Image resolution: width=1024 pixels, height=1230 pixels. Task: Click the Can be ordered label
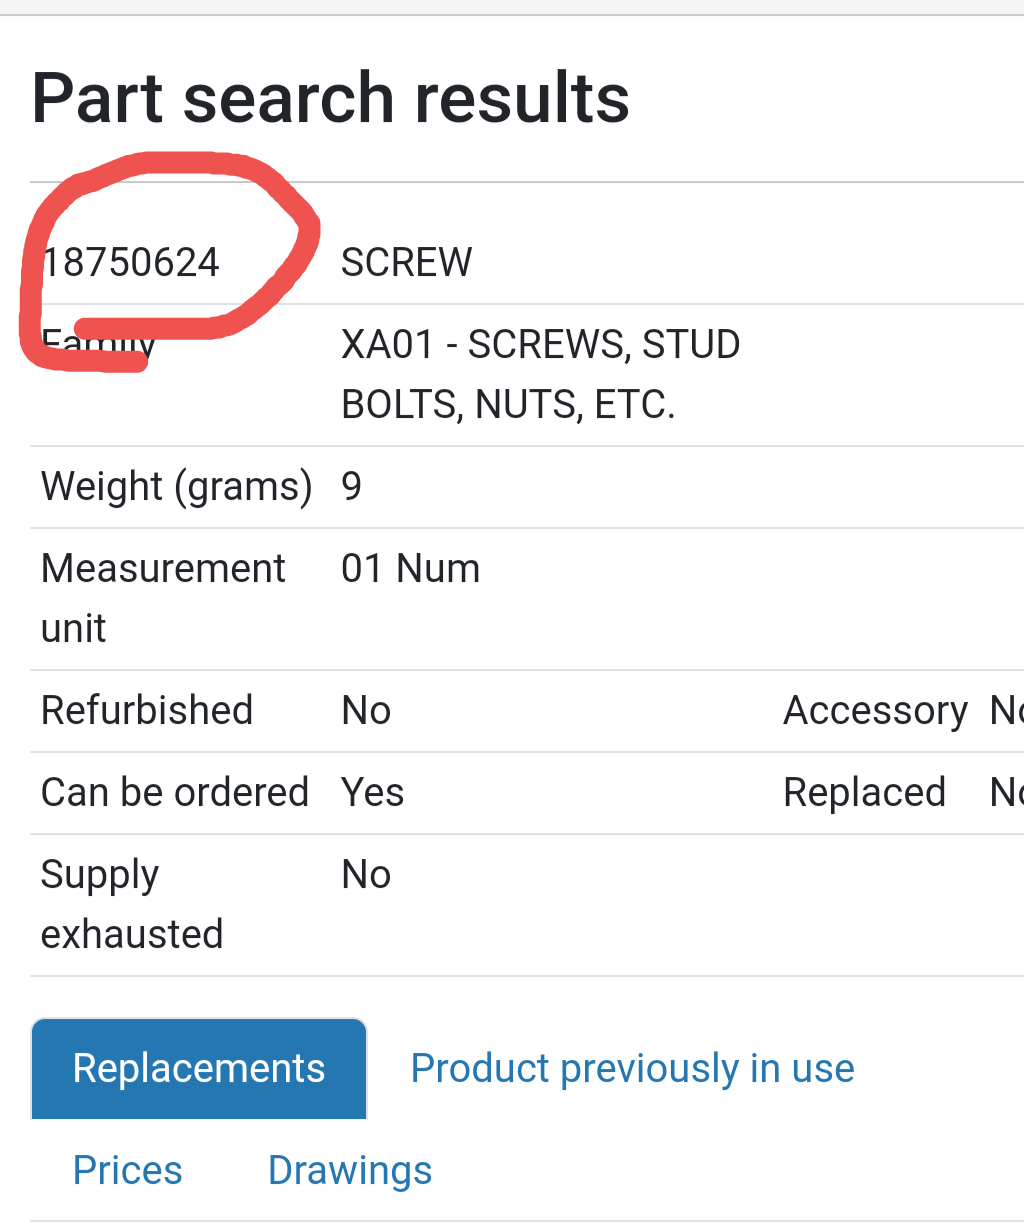(x=175, y=793)
